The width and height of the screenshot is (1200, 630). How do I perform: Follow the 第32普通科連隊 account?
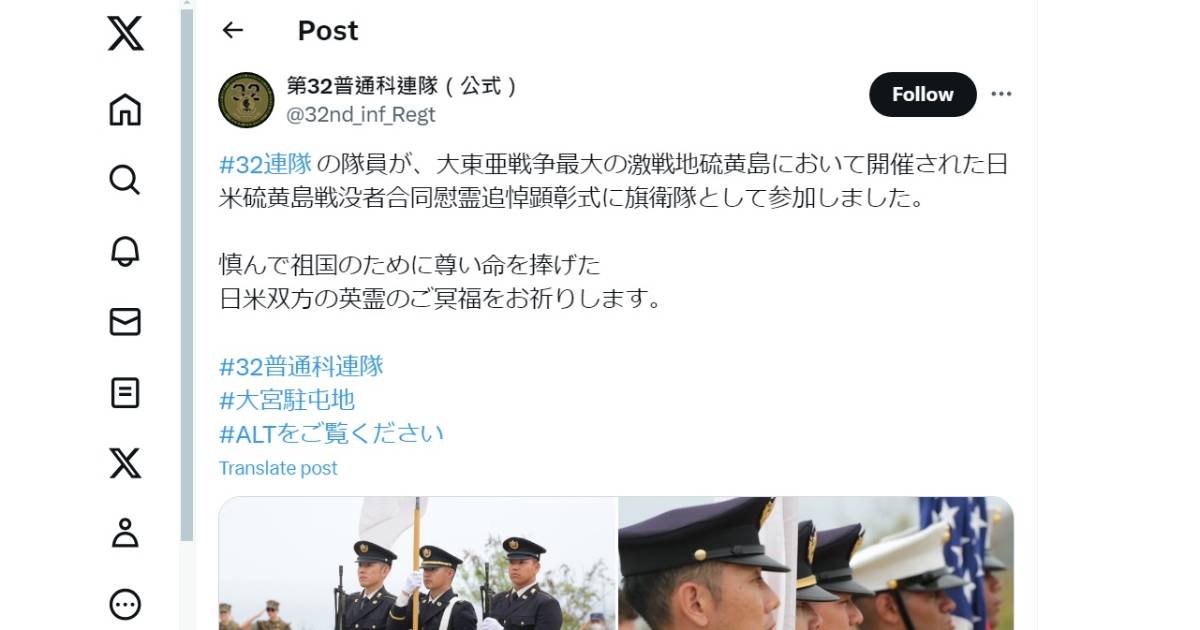pyautogui.click(x=922, y=94)
